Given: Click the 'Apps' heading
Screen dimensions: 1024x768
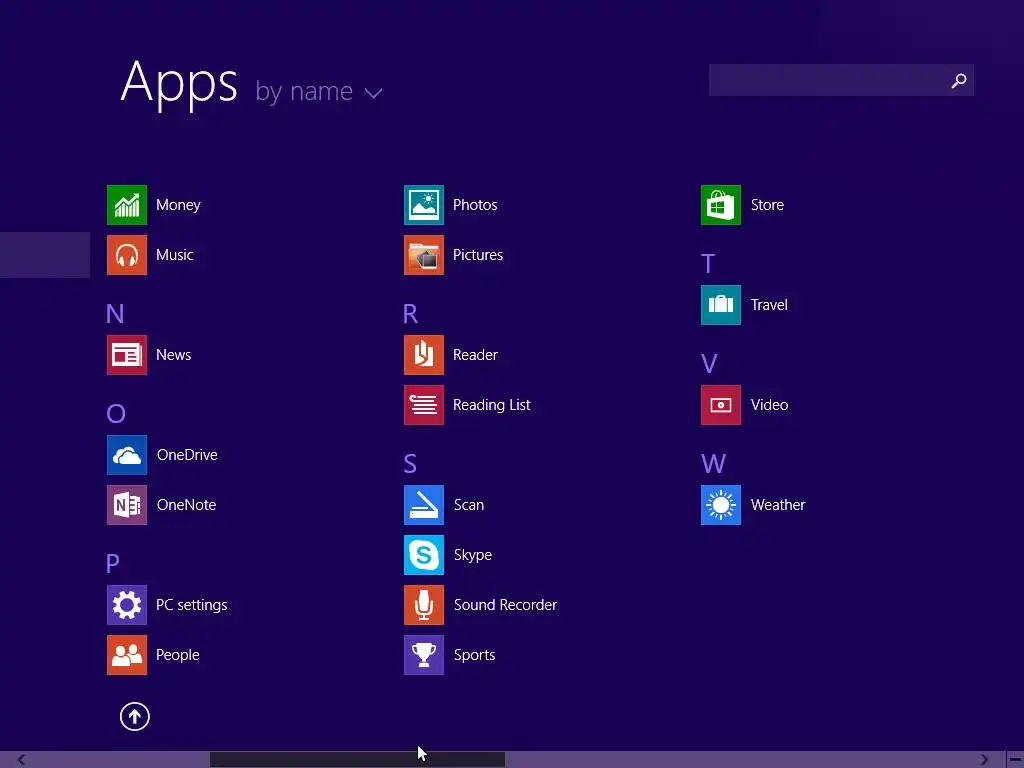Looking at the screenshot, I should click(179, 83).
